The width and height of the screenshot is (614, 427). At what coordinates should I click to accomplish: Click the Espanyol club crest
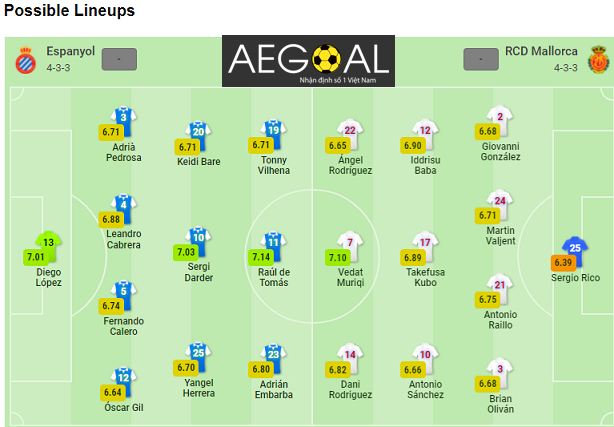[x=26, y=60]
